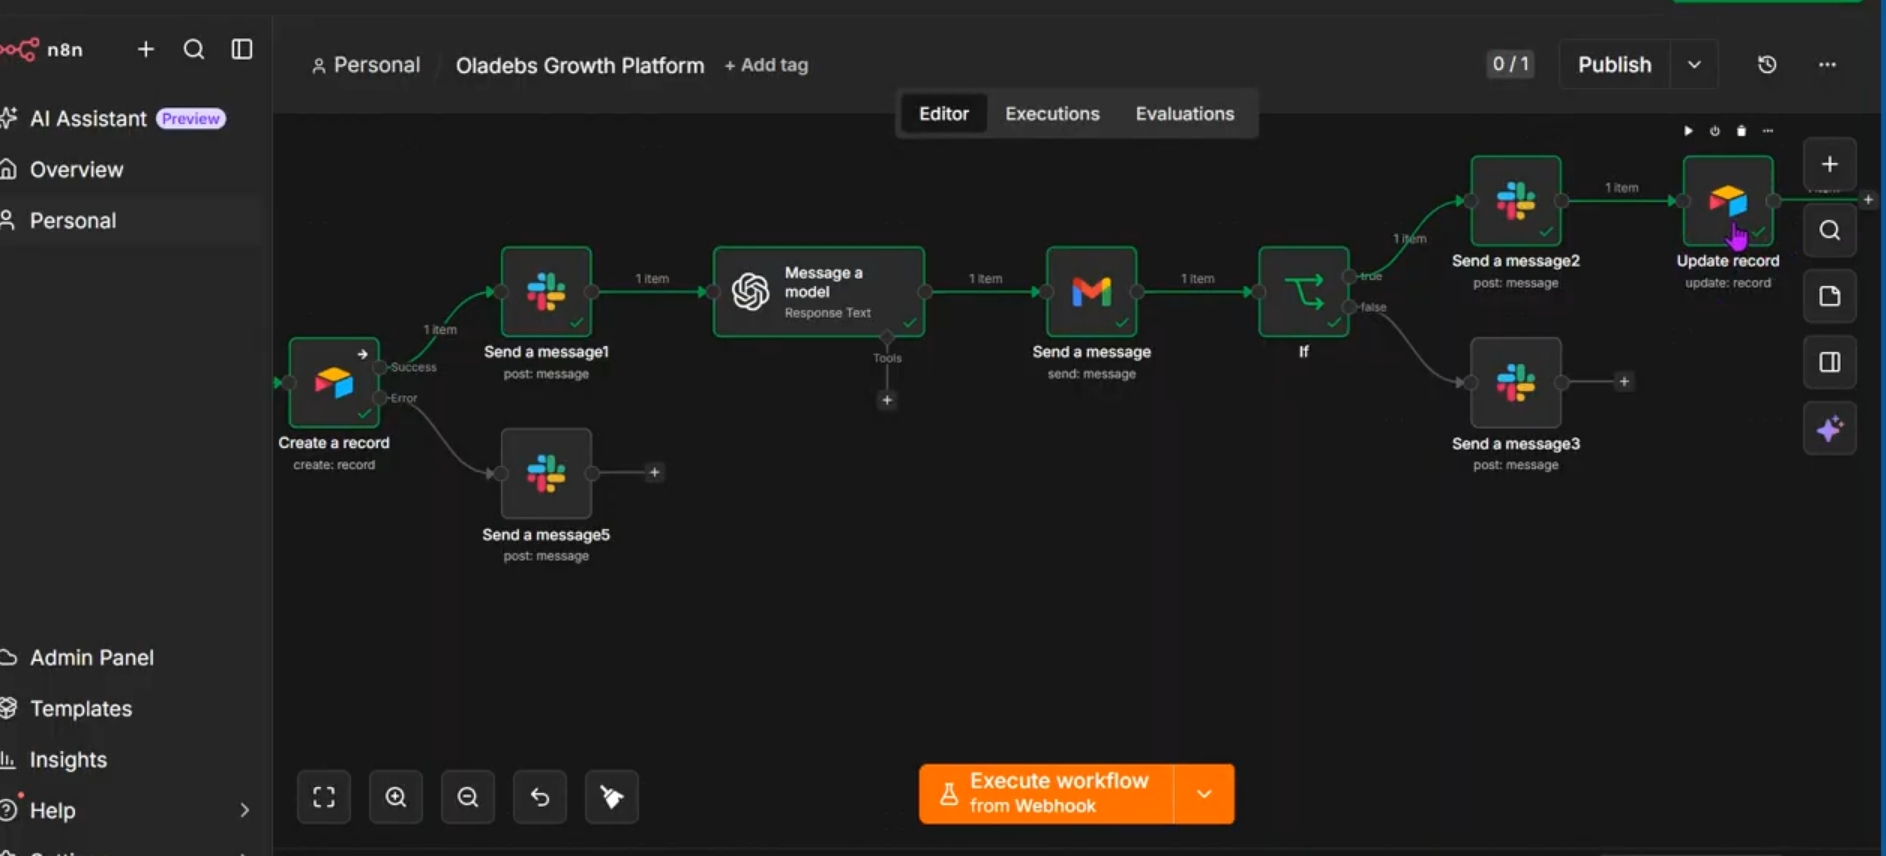Open Execute workflow trigger dropdown
Viewport: 1886px width, 856px height.
[x=1204, y=794]
